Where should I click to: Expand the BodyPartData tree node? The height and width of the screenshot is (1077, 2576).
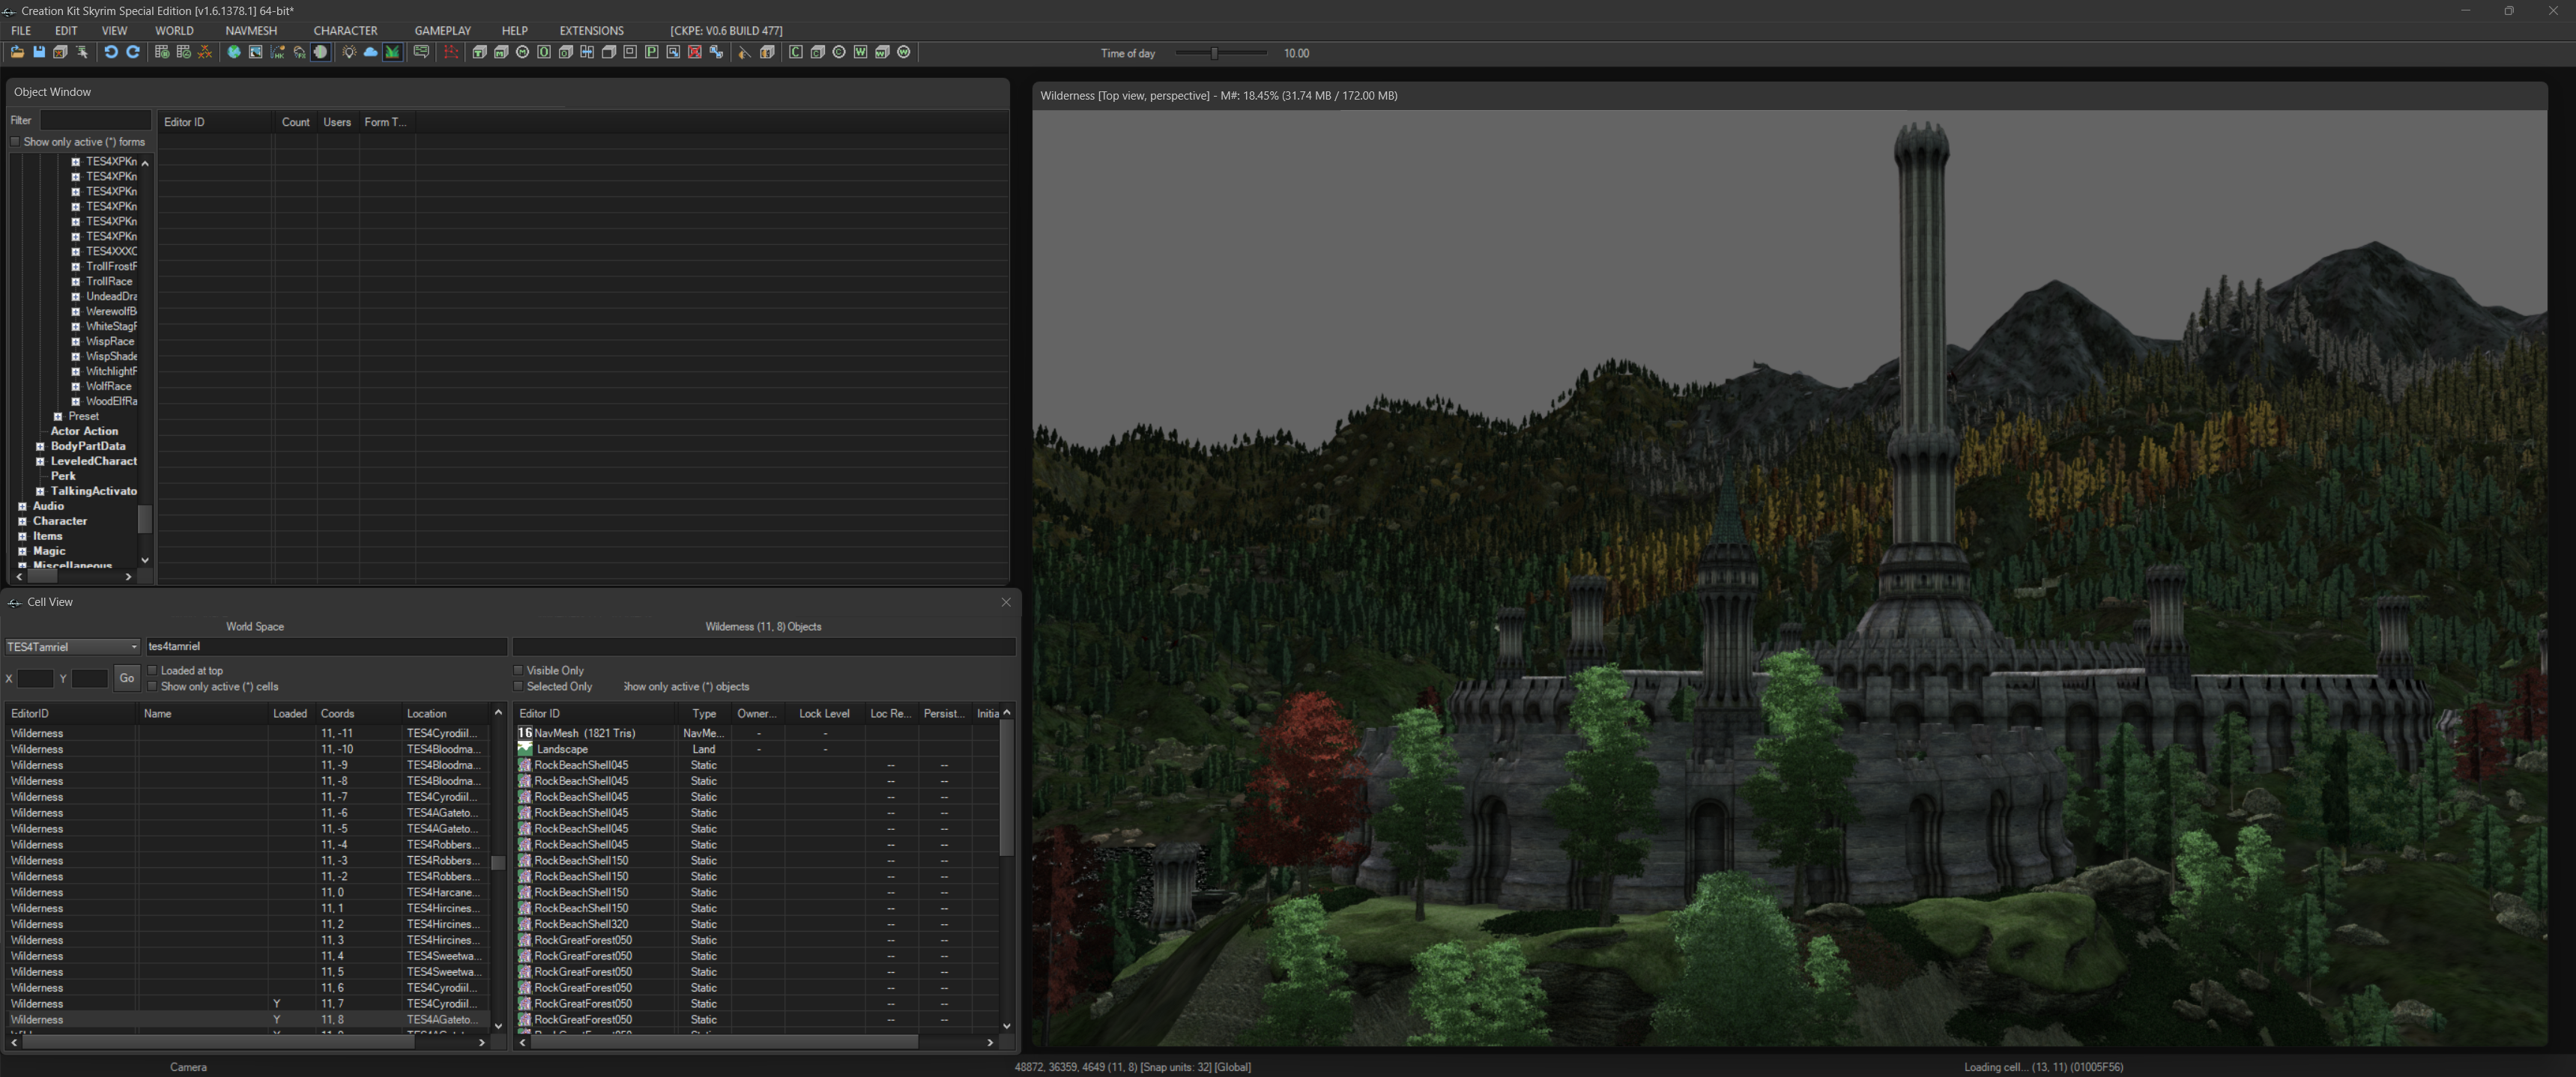click(41, 446)
